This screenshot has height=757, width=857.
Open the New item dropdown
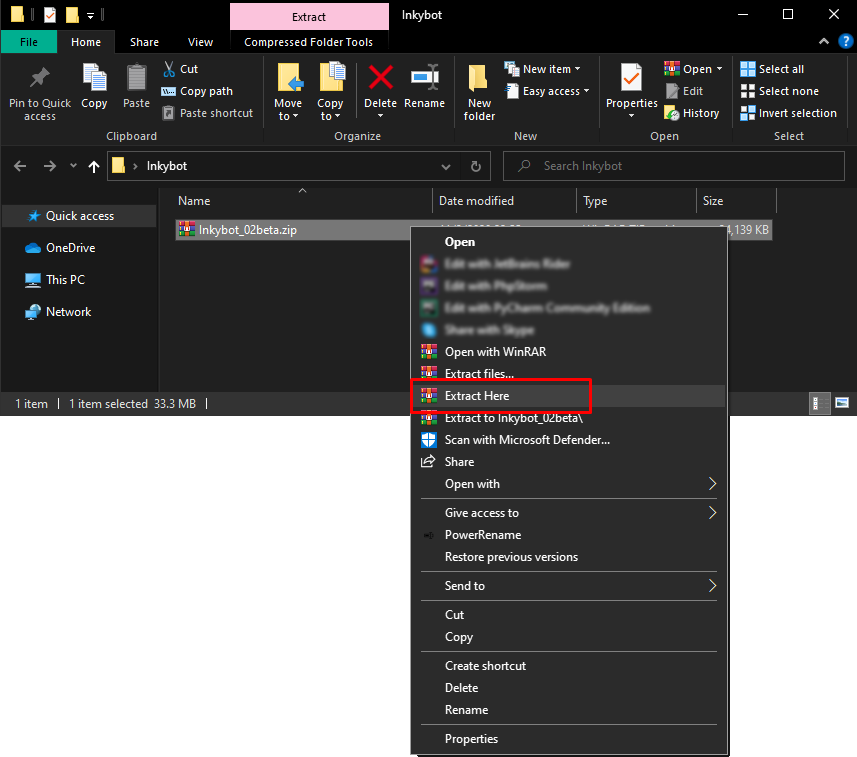(544, 68)
